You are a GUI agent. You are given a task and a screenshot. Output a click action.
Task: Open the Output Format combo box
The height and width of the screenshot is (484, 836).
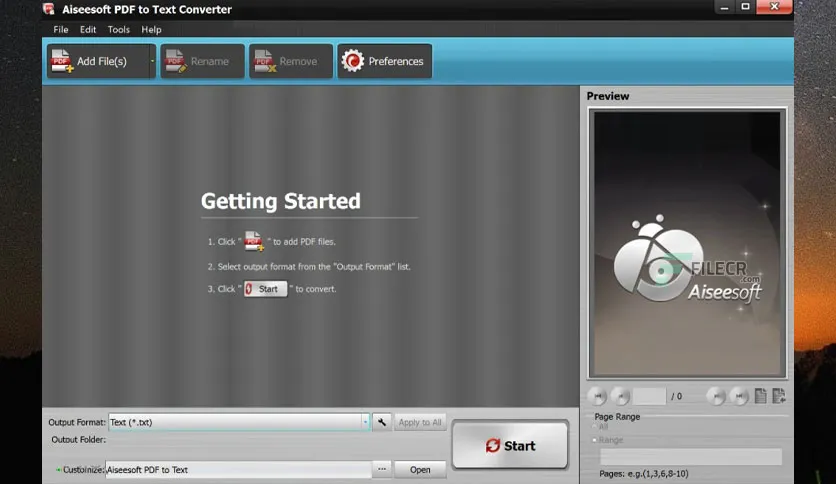tap(239, 422)
